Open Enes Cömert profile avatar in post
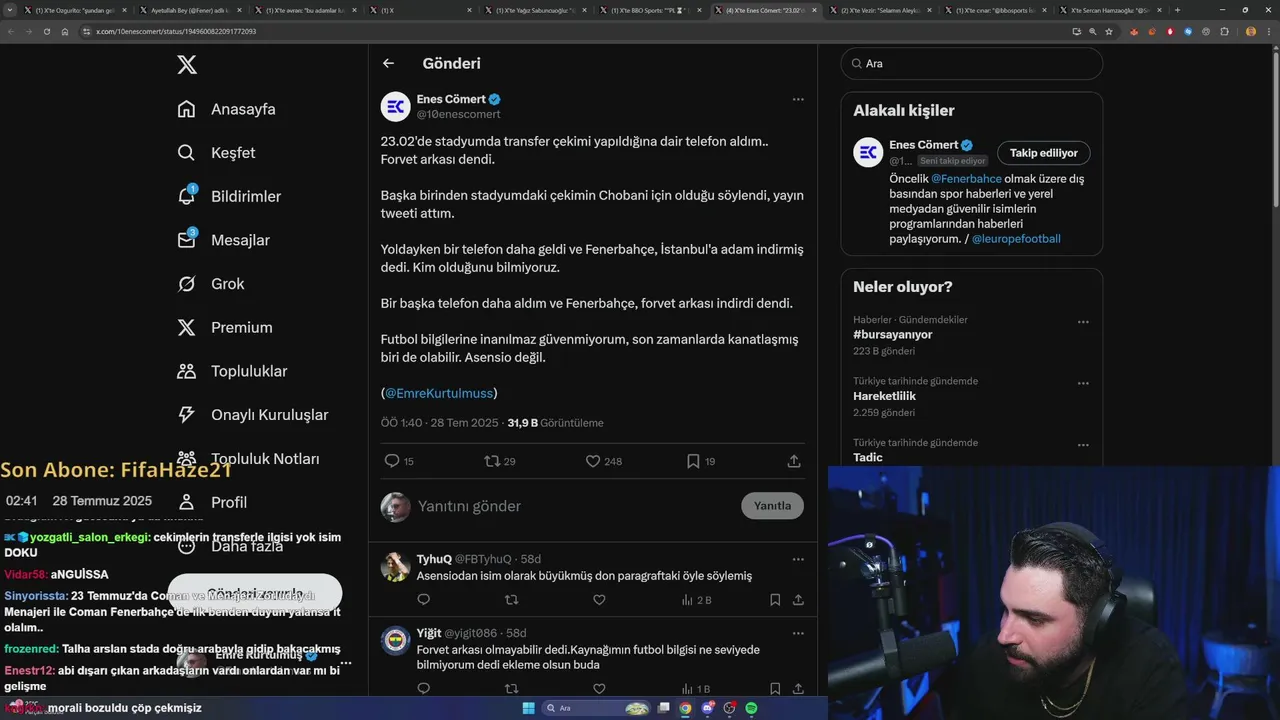This screenshot has width=1280, height=720. (396, 106)
